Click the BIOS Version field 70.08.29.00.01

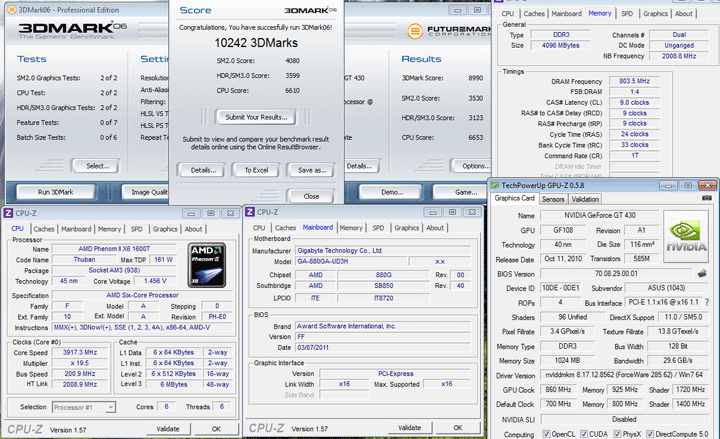[x=616, y=274]
